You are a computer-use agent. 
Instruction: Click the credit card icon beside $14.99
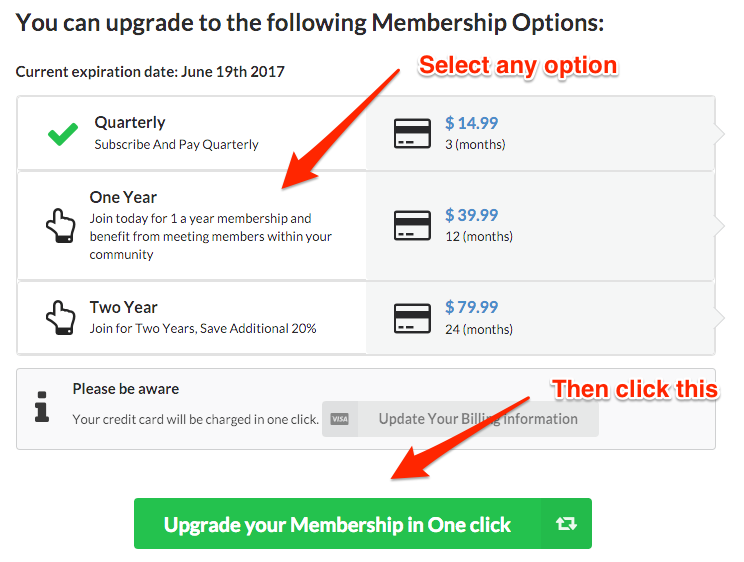click(411, 134)
